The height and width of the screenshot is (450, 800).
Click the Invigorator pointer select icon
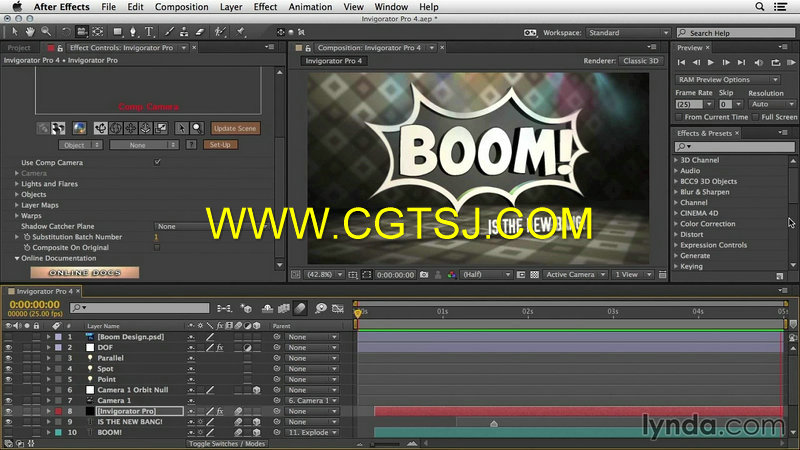pyautogui.click(x=181, y=128)
